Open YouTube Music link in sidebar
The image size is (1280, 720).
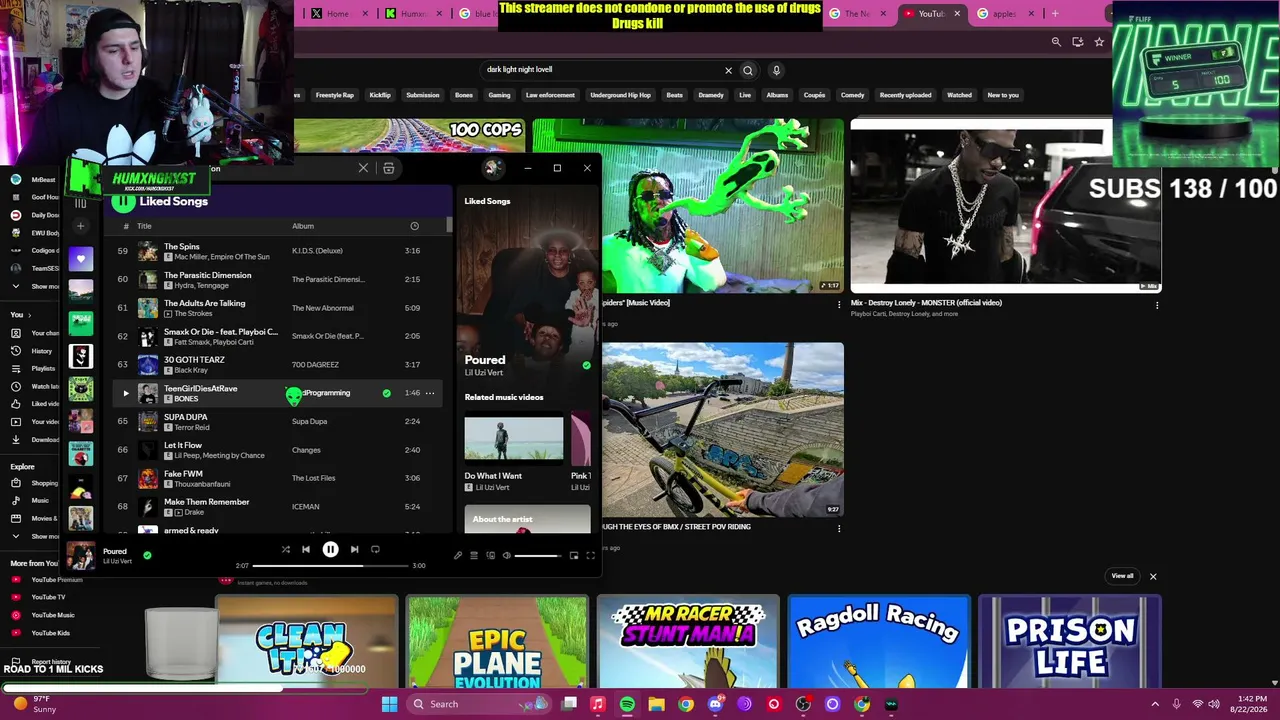tap(52, 615)
